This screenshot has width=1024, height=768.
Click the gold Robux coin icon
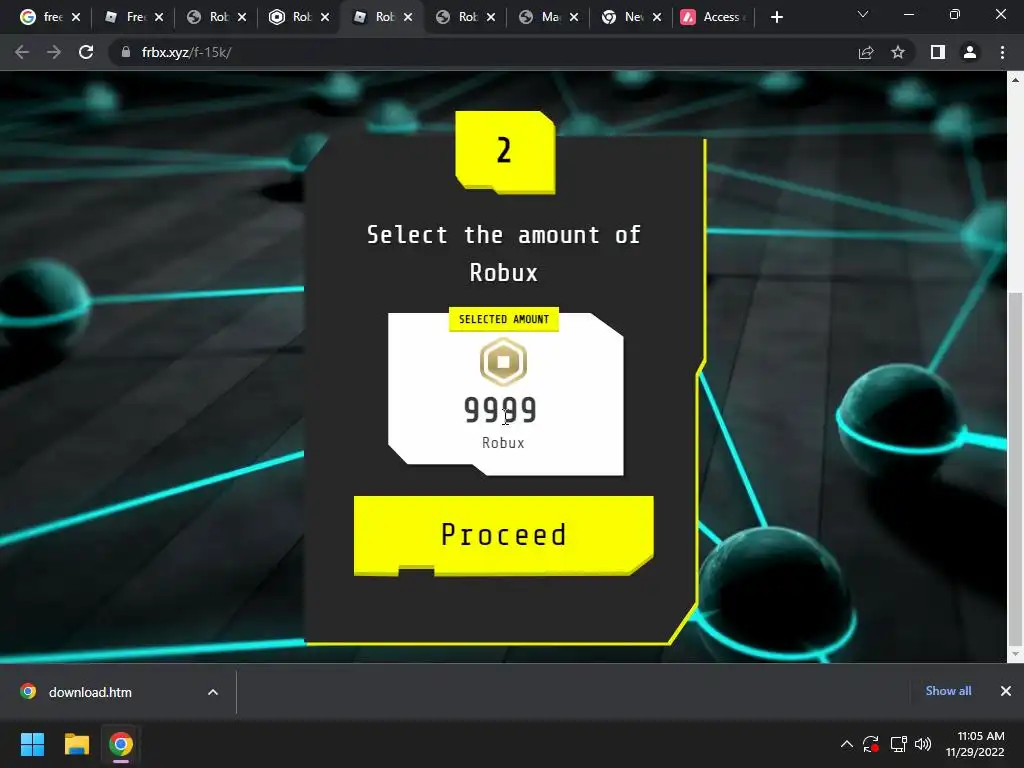point(504,362)
